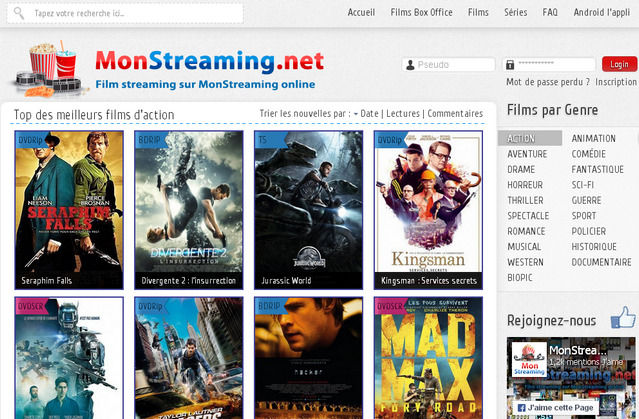This screenshot has width=639, height=419.
Task: Open Mot de passe perdu link
Action: pyautogui.click(x=548, y=82)
